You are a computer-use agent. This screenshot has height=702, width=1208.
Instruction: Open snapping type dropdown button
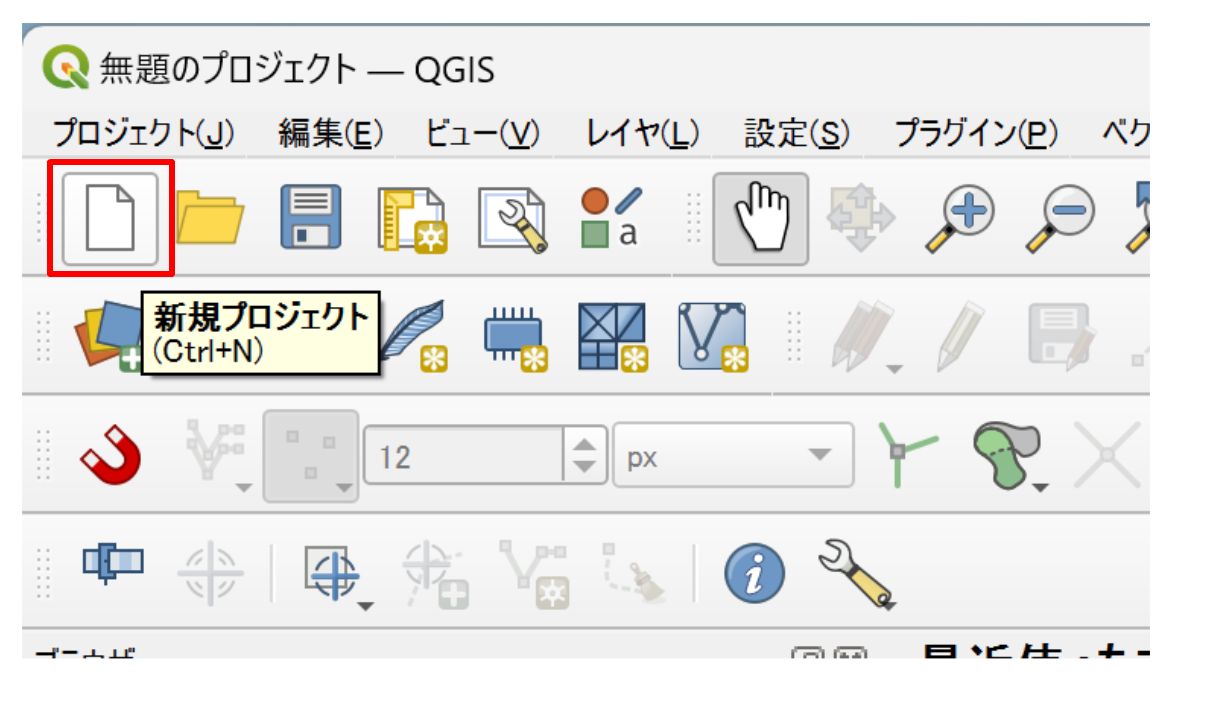pyautogui.click(x=310, y=456)
